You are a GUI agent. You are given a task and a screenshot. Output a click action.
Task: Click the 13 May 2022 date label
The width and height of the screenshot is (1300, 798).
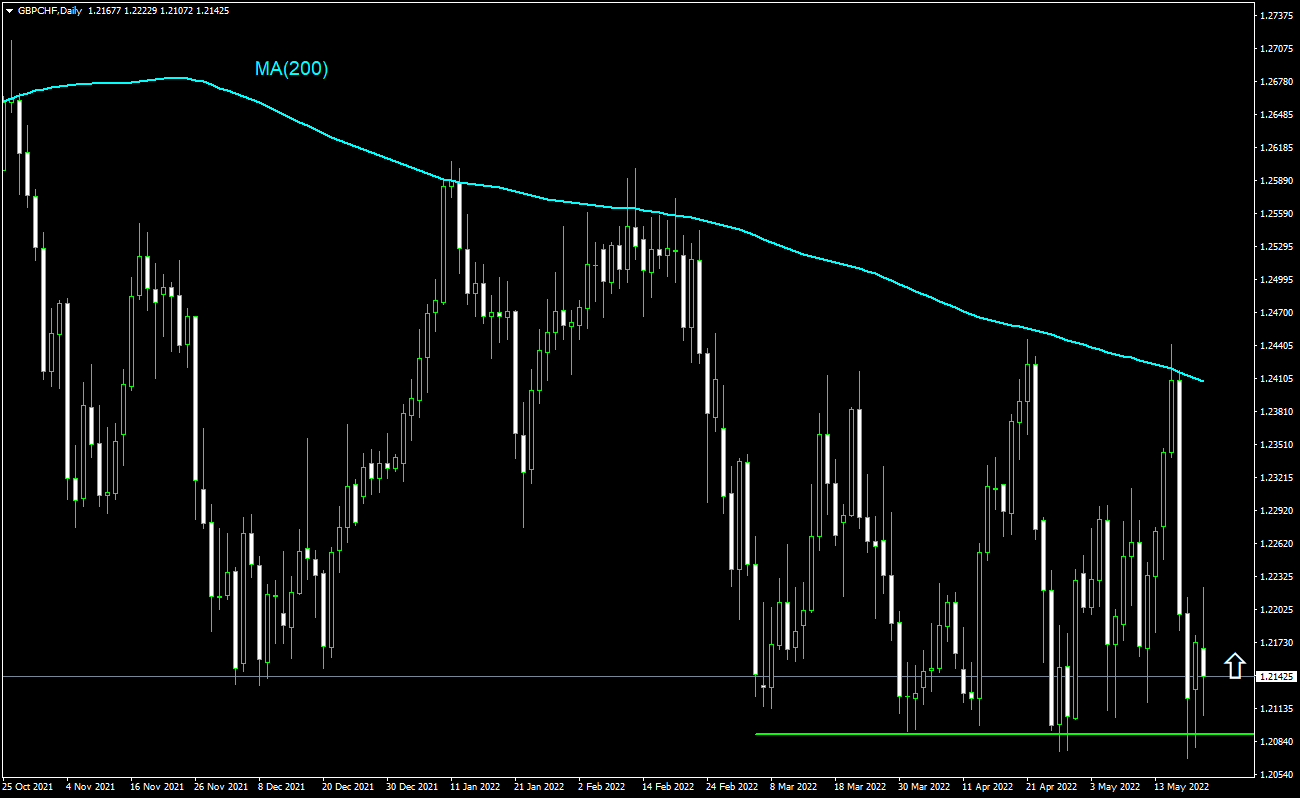(x=1181, y=787)
